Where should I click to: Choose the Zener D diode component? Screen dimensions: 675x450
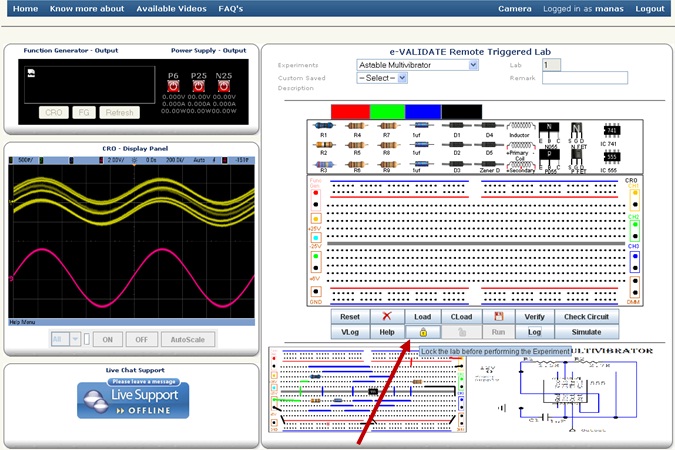tap(489, 162)
